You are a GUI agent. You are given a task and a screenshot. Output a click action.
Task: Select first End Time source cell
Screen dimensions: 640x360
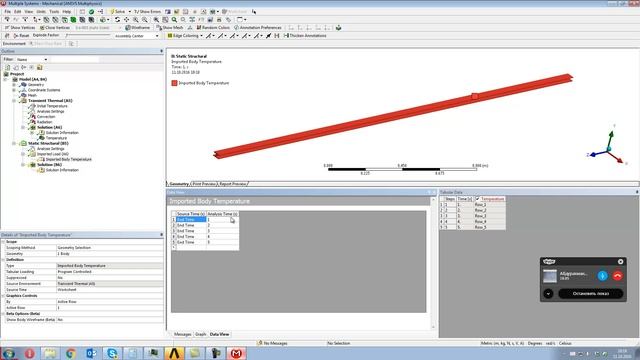coord(191,220)
